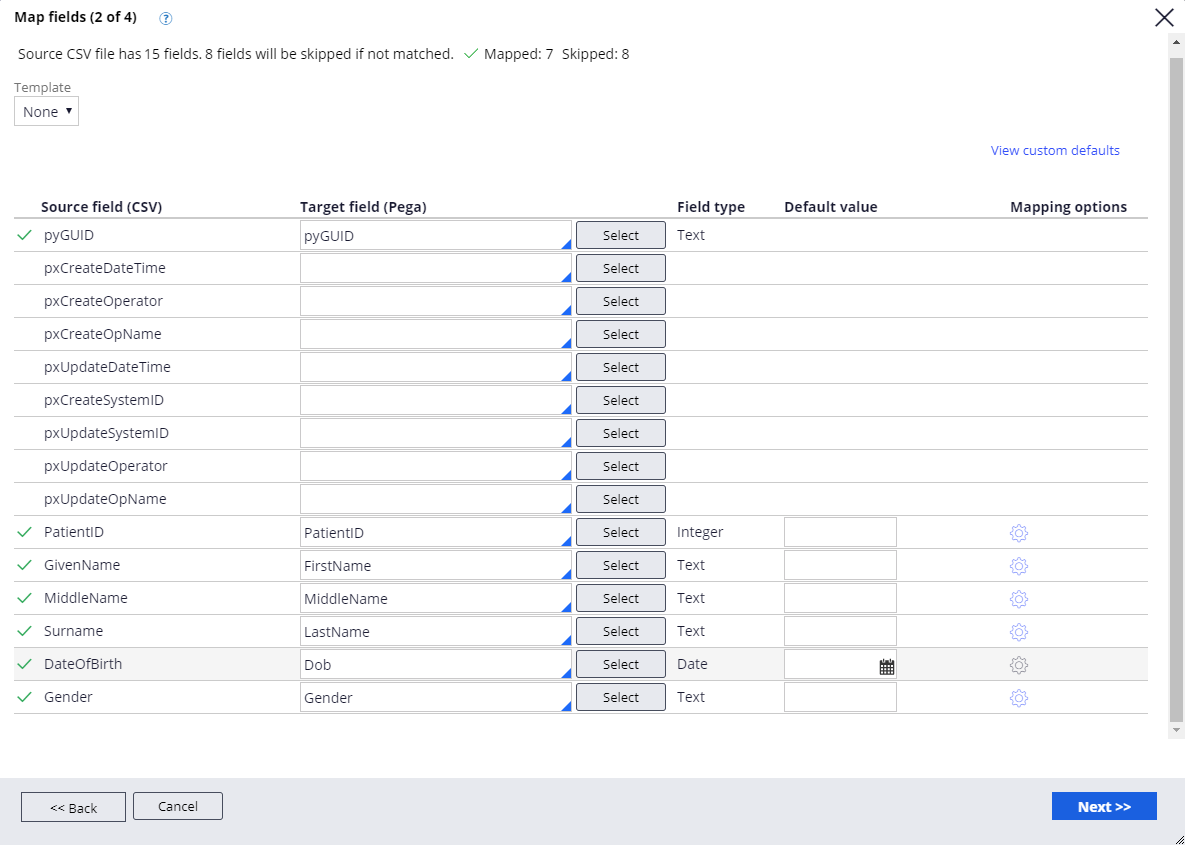Expand the Template dropdown
The width and height of the screenshot is (1185, 845).
(46, 112)
